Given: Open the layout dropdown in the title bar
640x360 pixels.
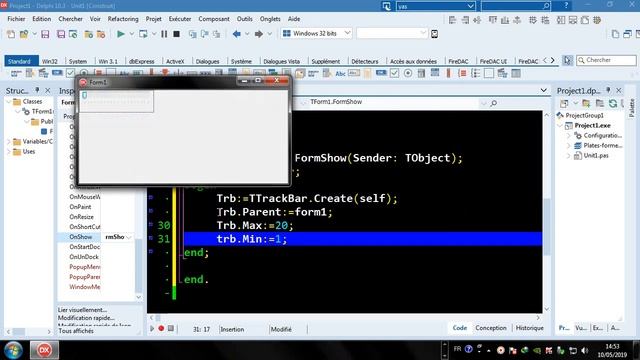Looking at the screenshot, I should point(470,6).
